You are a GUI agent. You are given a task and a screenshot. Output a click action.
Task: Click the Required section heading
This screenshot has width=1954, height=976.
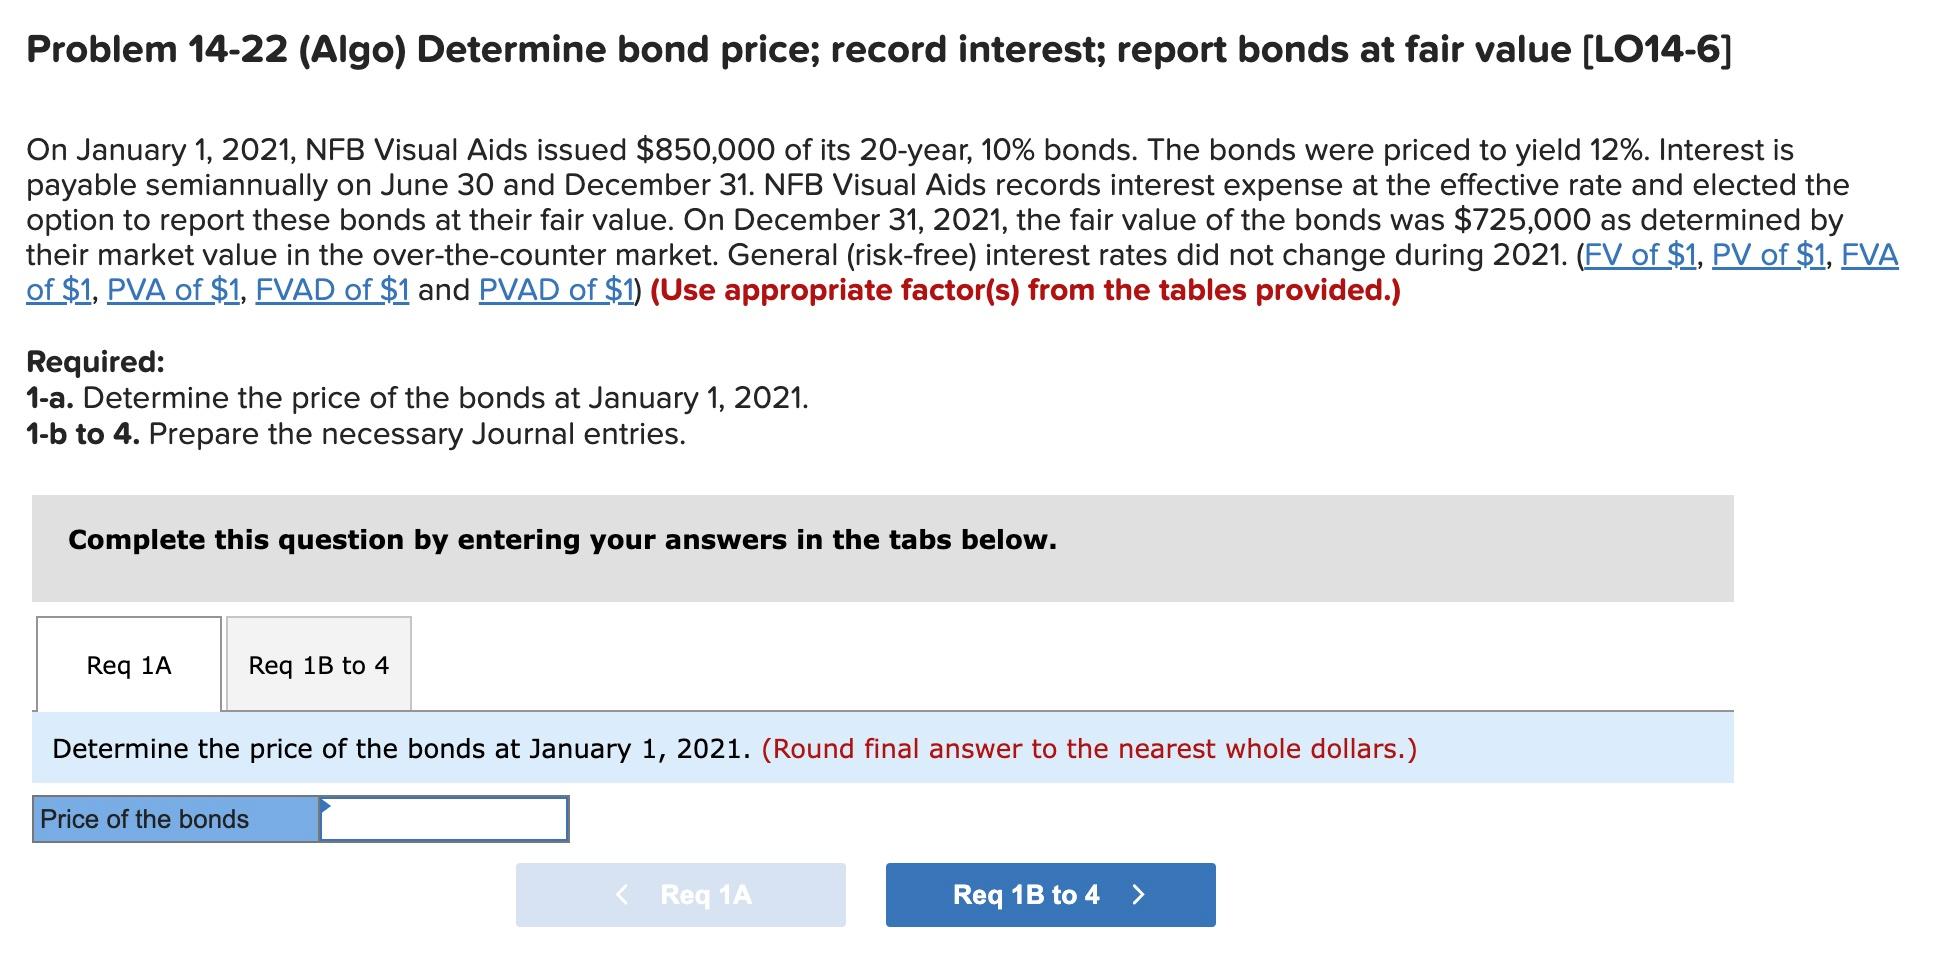coord(94,361)
